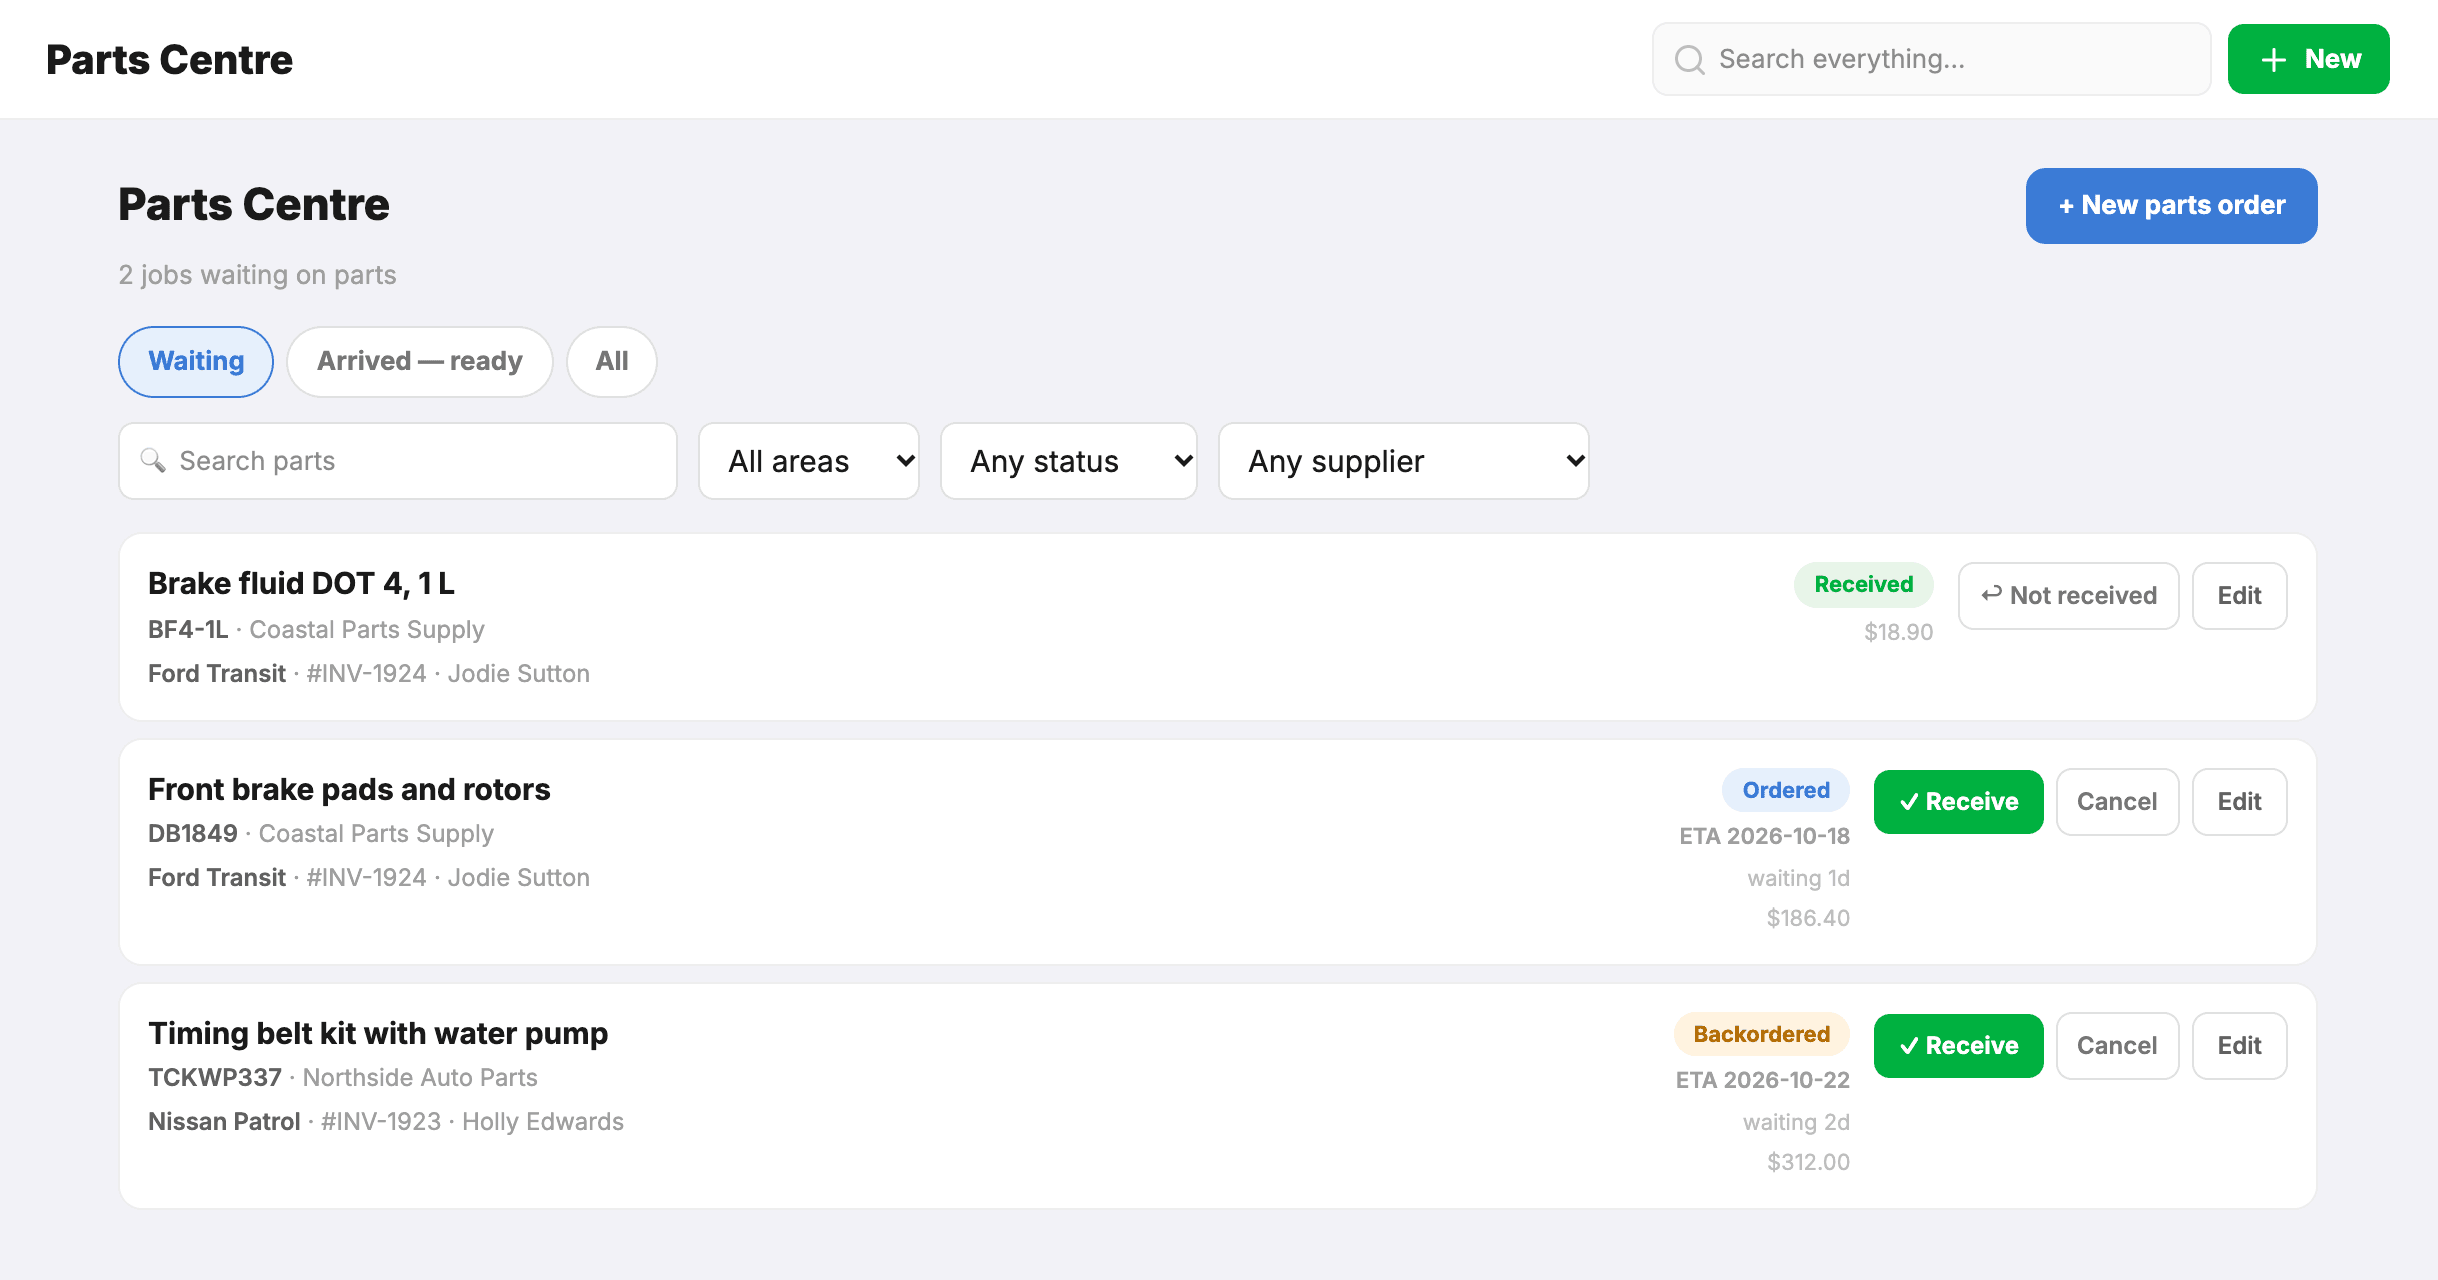Click the waiting 1d text
Viewport: 2438px width, 1280px height.
1798,878
